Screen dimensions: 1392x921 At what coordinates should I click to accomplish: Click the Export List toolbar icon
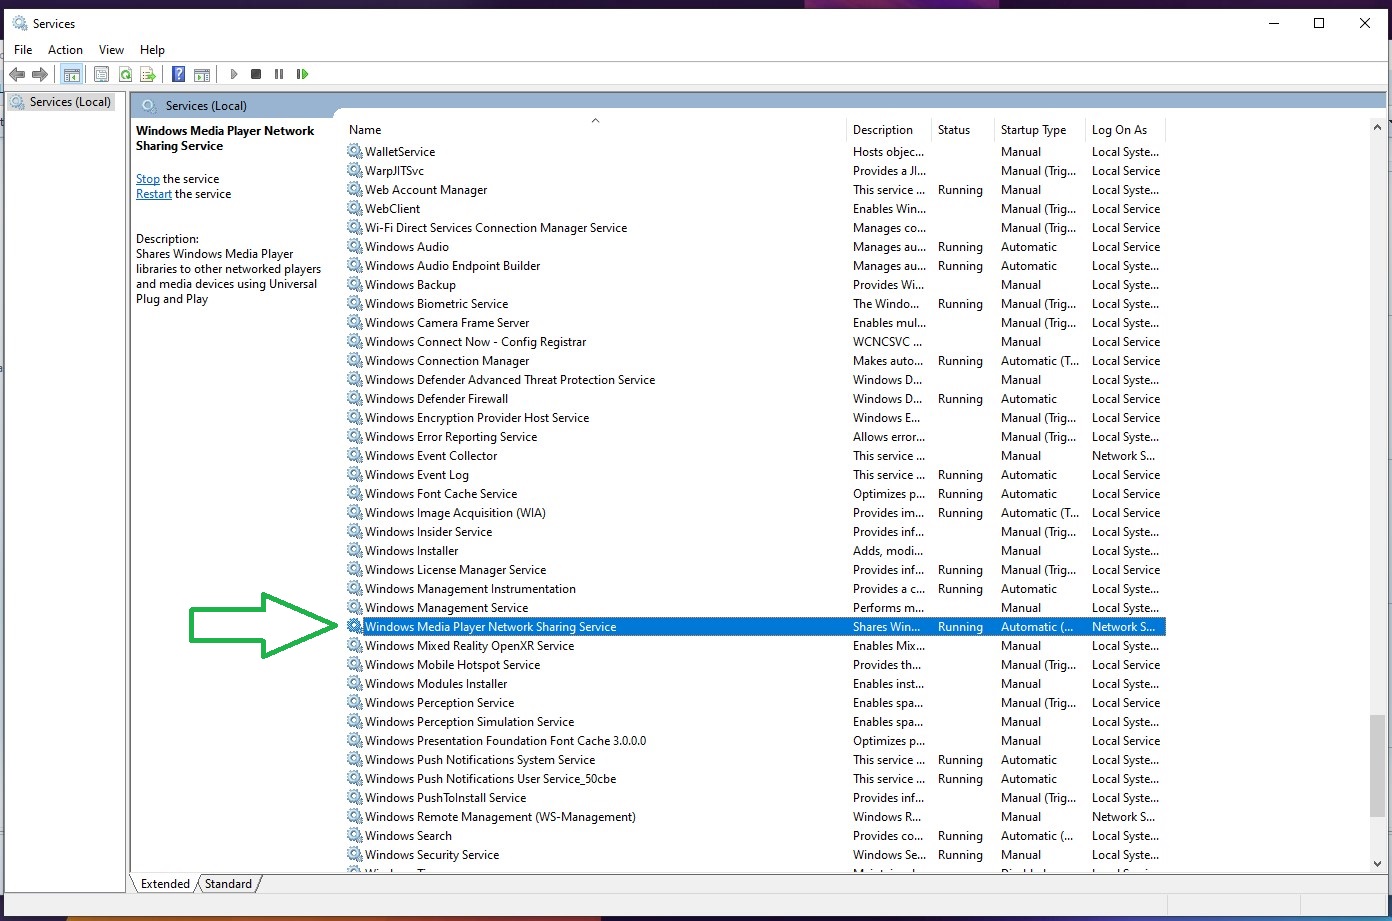(148, 73)
